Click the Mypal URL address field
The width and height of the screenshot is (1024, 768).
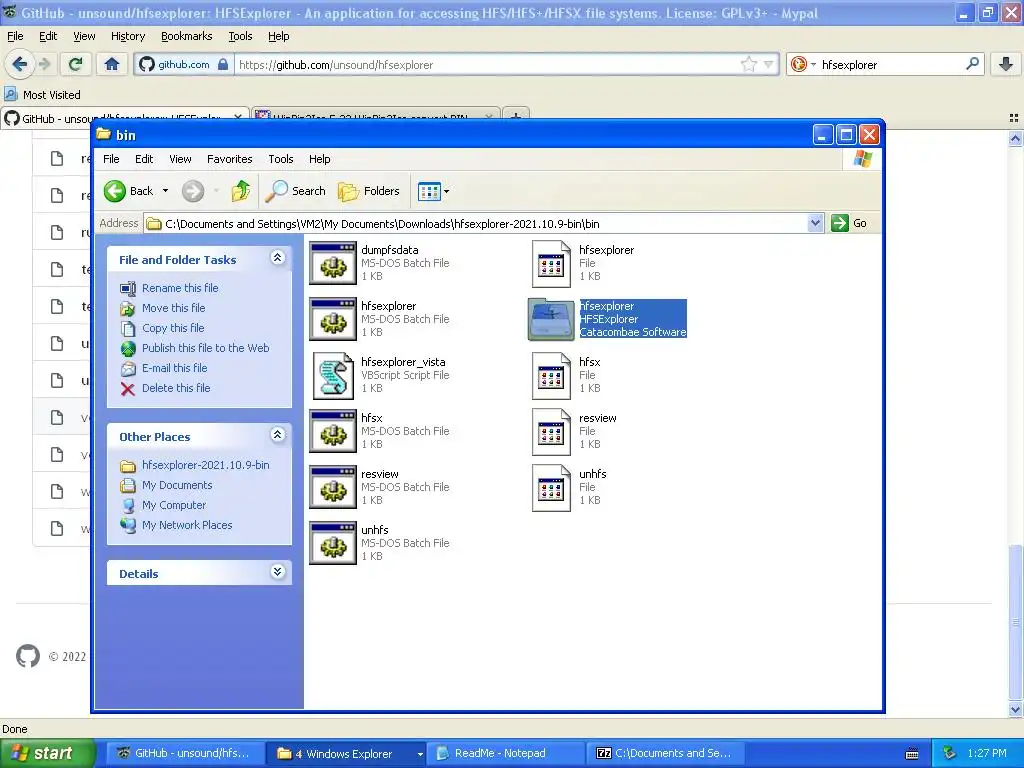(487, 65)
